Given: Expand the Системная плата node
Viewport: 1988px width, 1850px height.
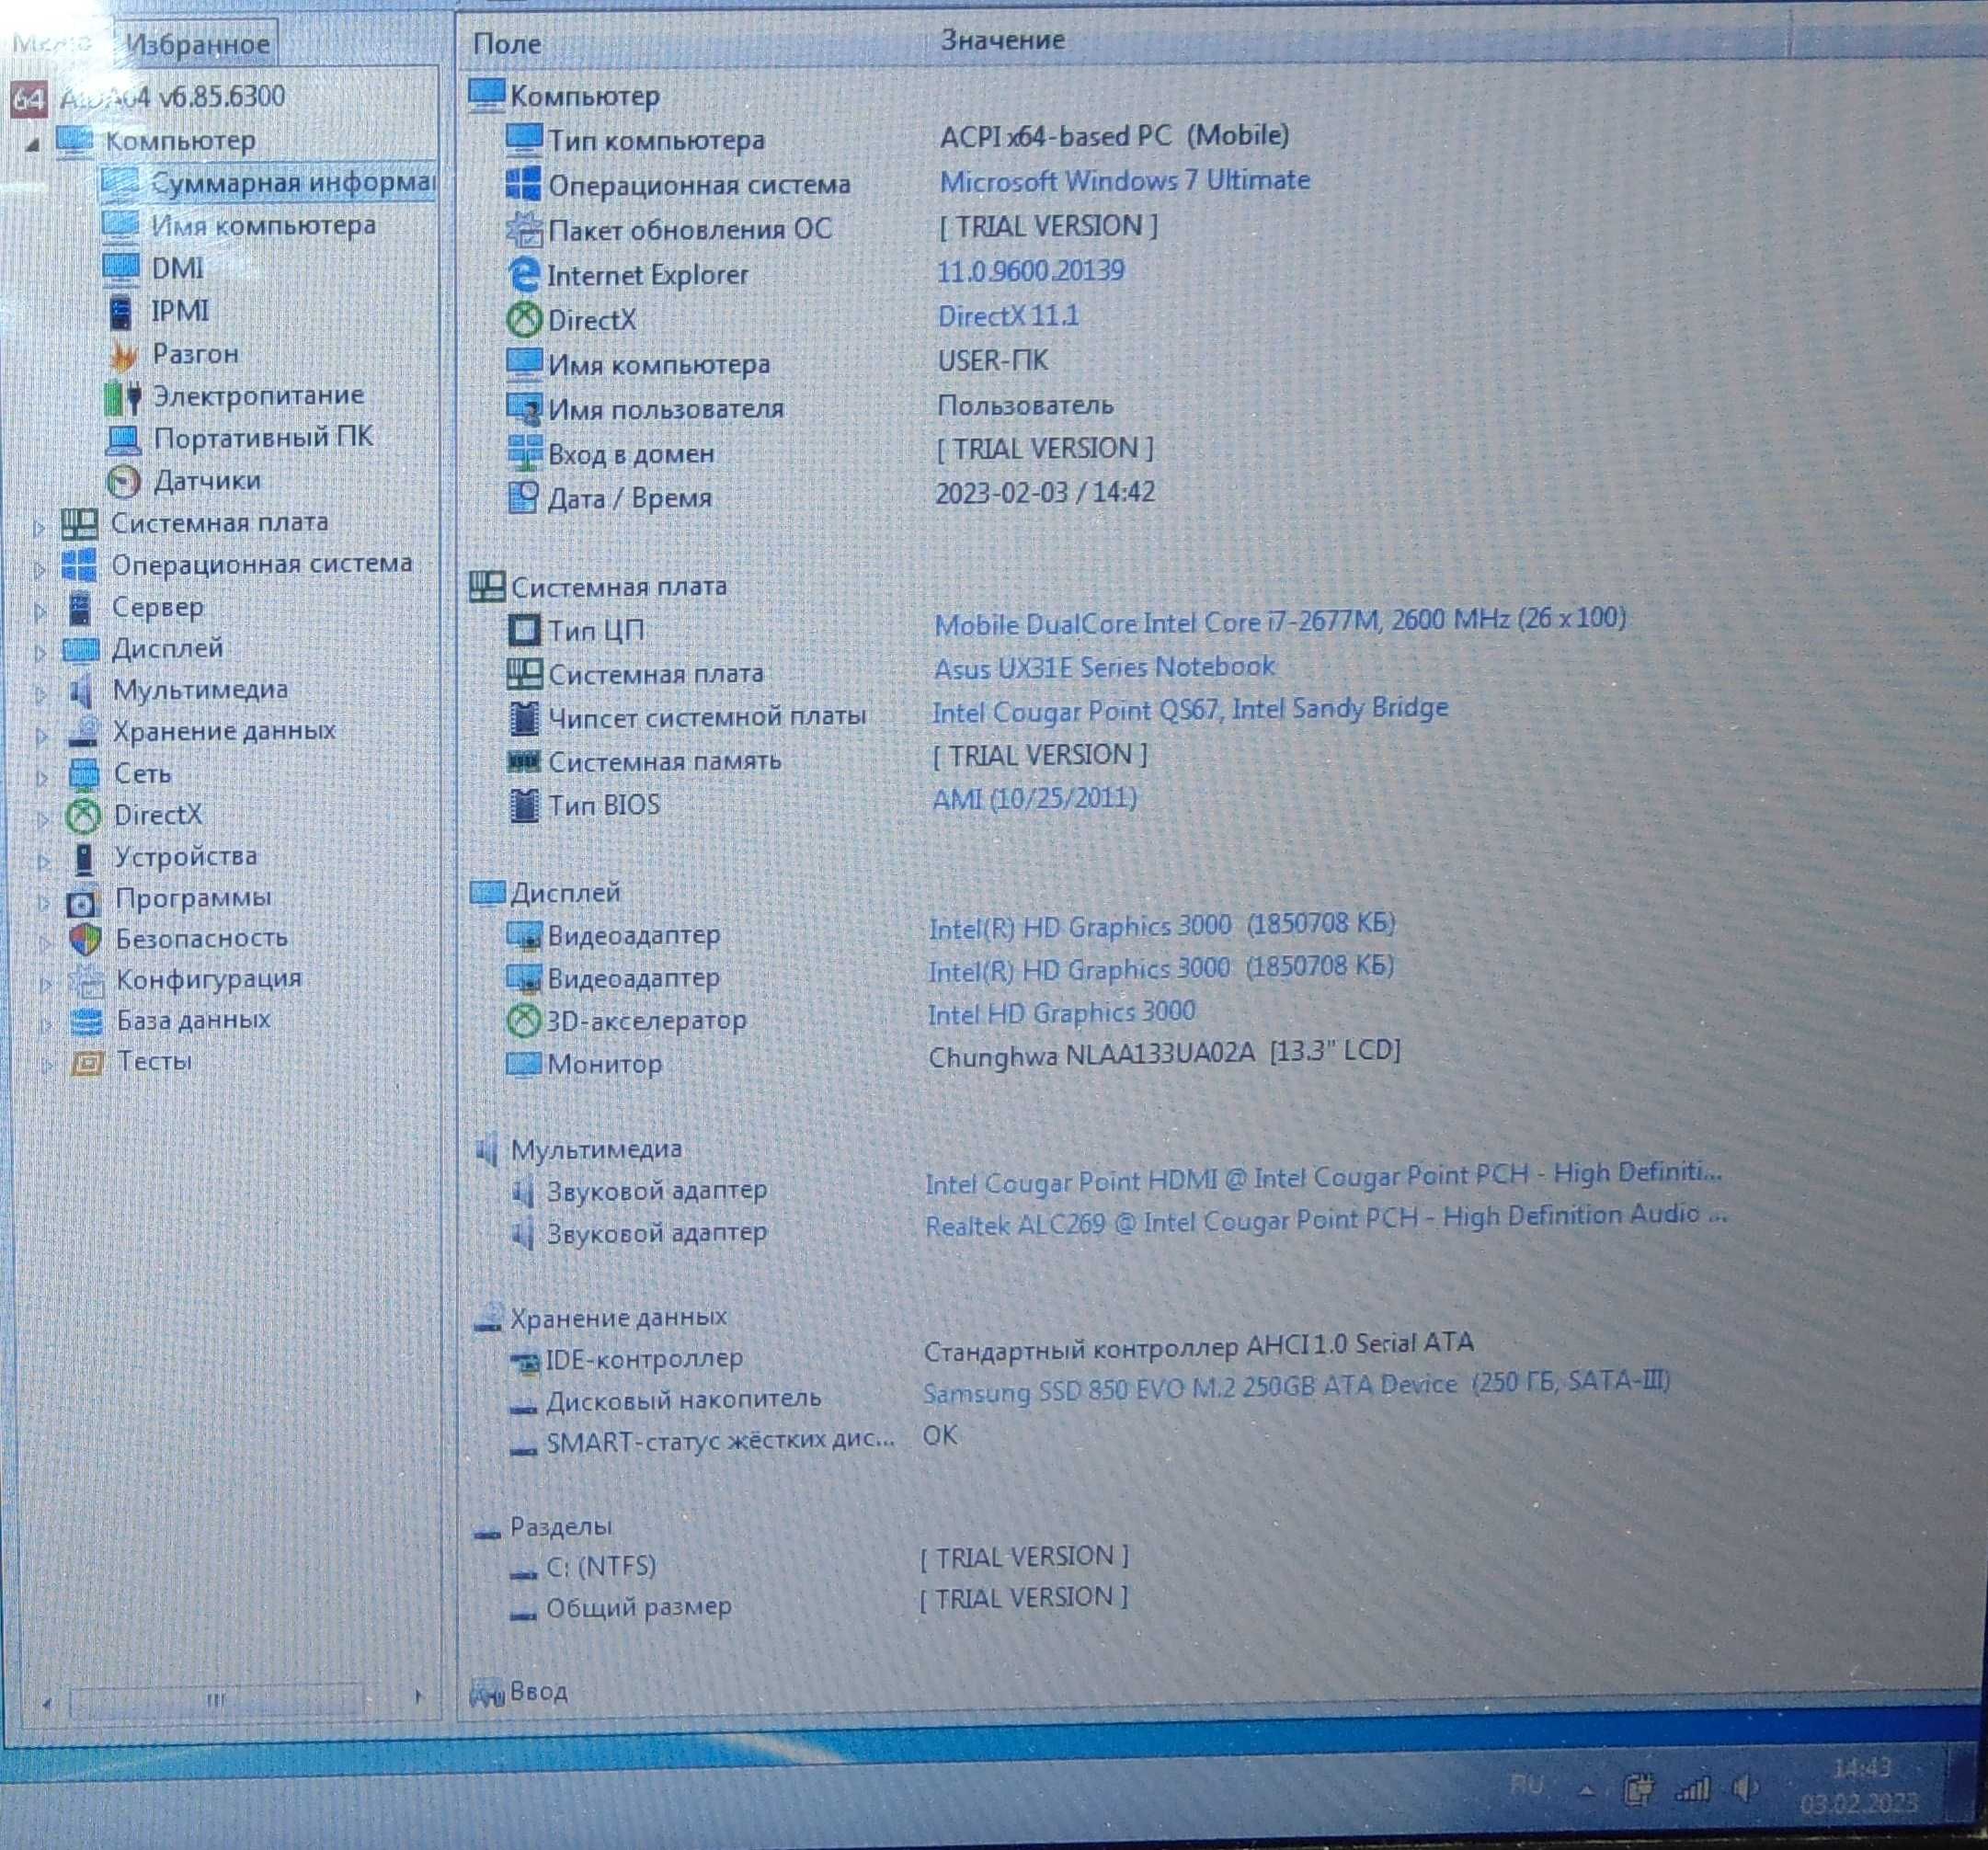Looking at the screenshot, I should pyautogui.click(x=39, y=527).
